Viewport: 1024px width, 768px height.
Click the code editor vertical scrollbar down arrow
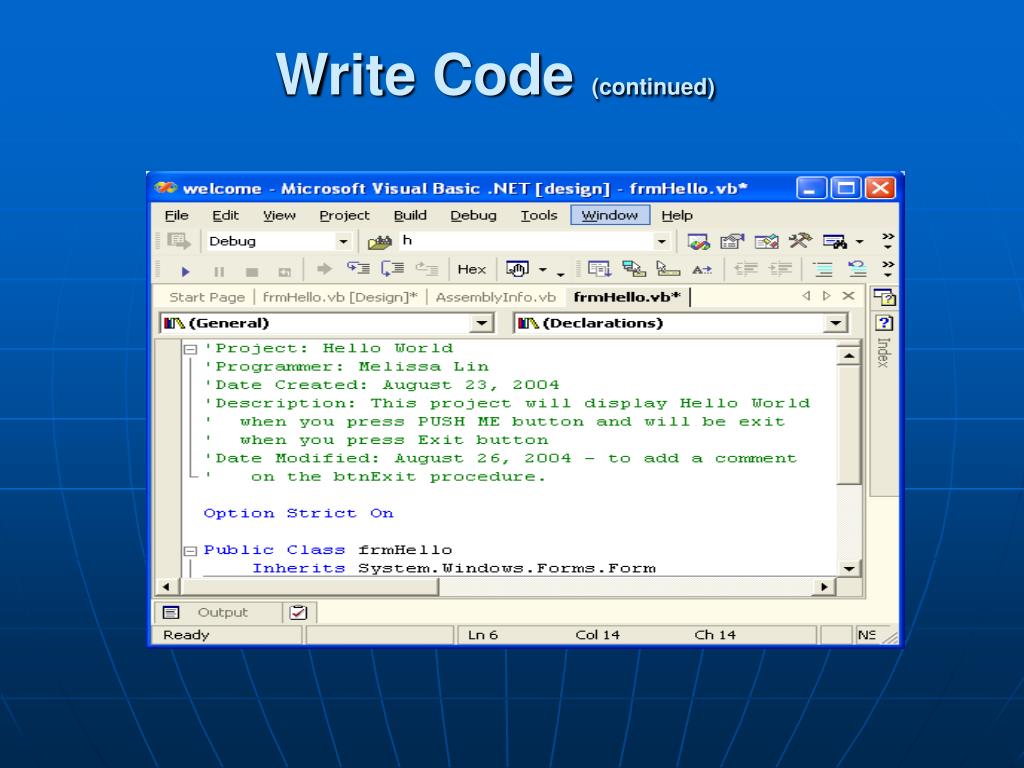pos(849,569)
